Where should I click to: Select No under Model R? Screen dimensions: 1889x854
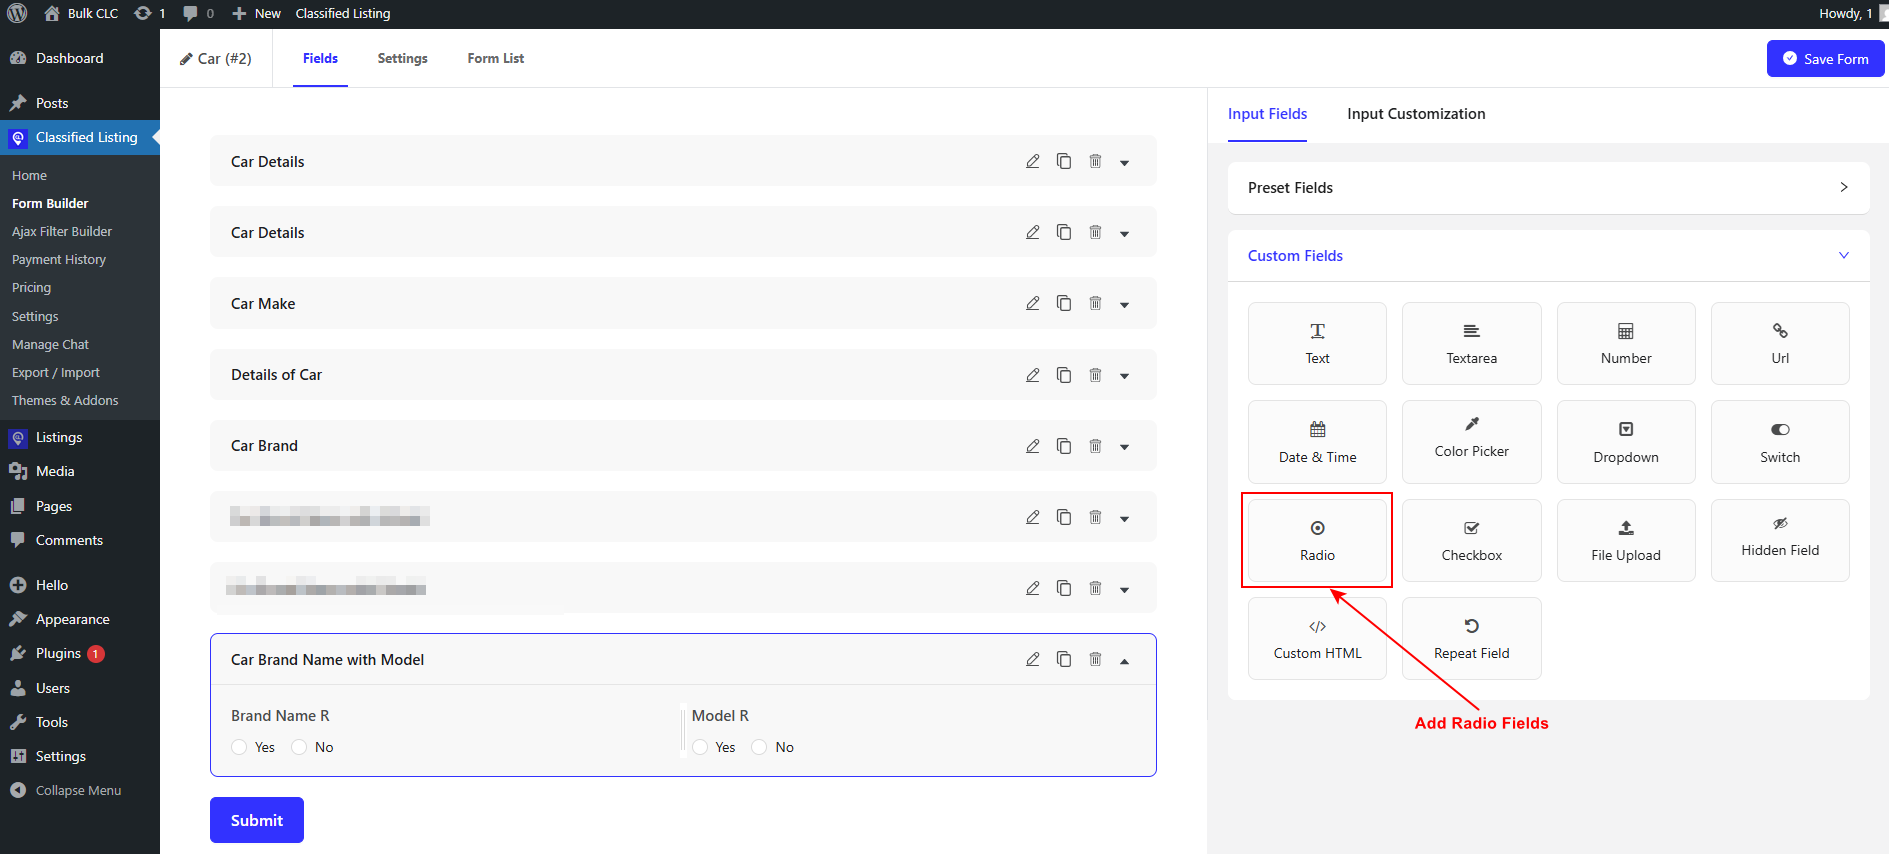[759, 747]
